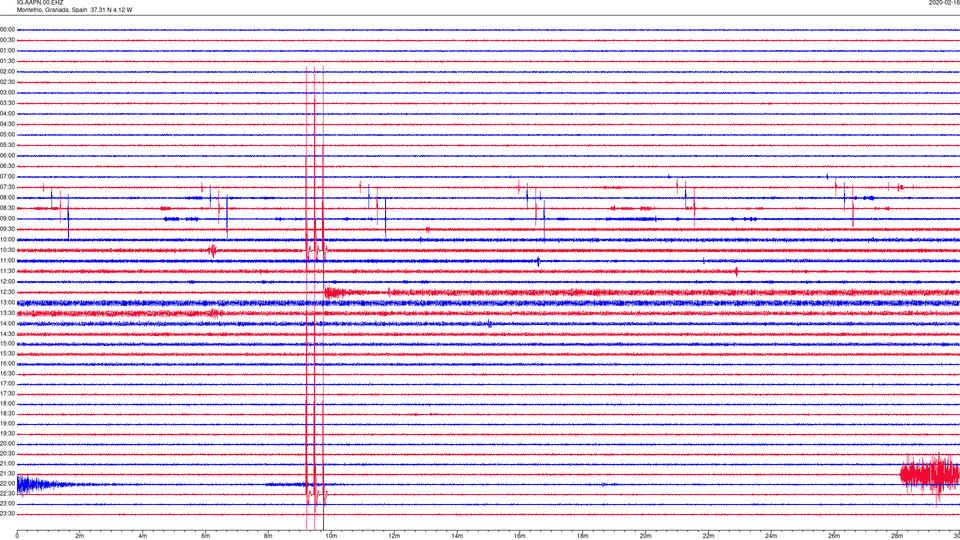Click the 4m tick label on the time axis

[x=143, y=536]
